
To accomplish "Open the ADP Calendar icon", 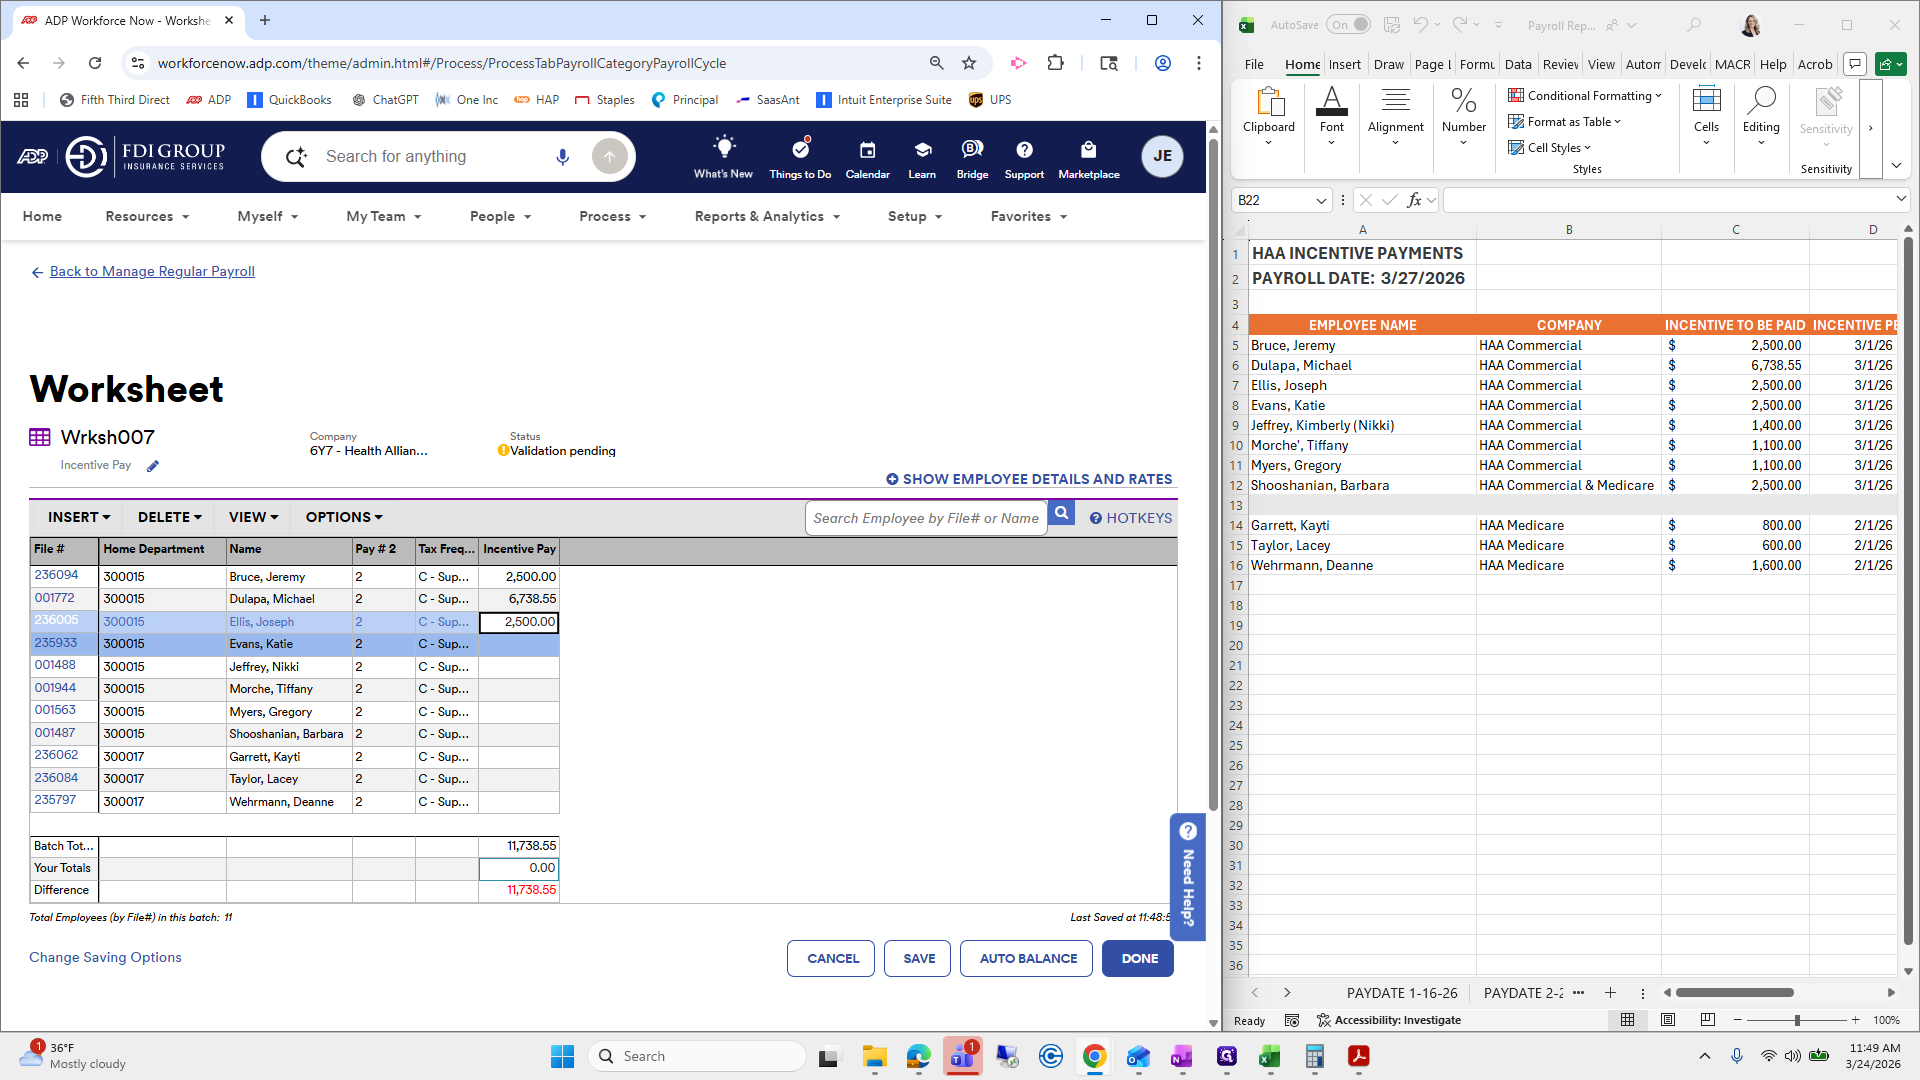I will (x=867, y=150).
